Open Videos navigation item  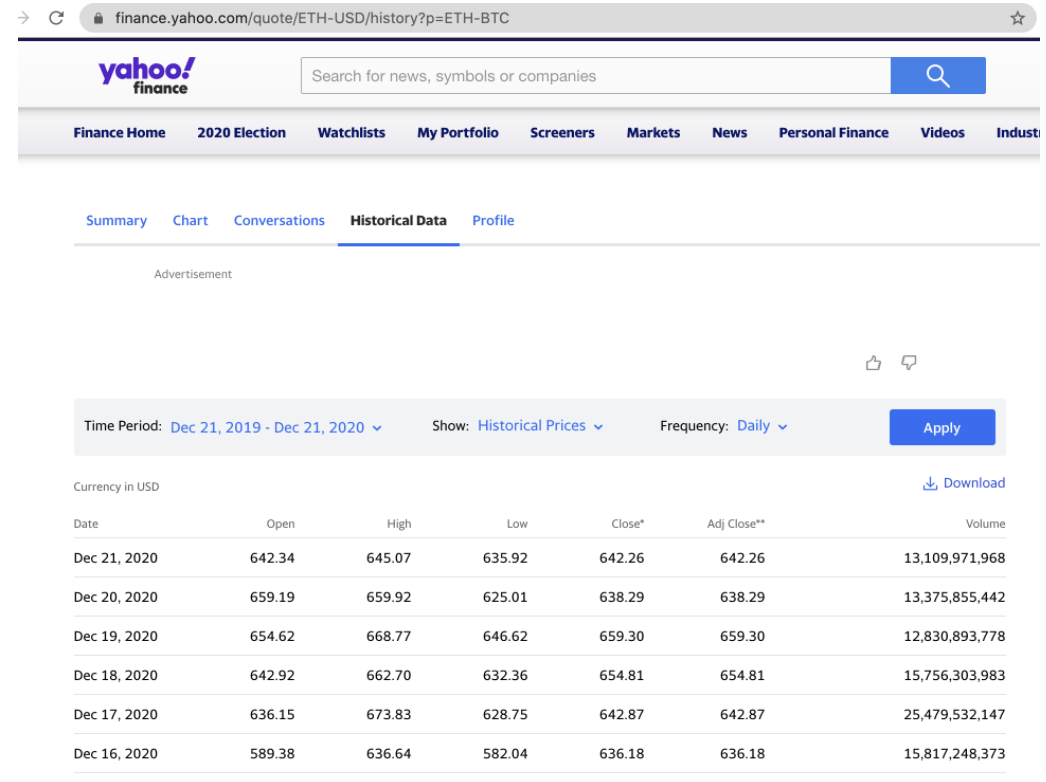coord(943,133)
